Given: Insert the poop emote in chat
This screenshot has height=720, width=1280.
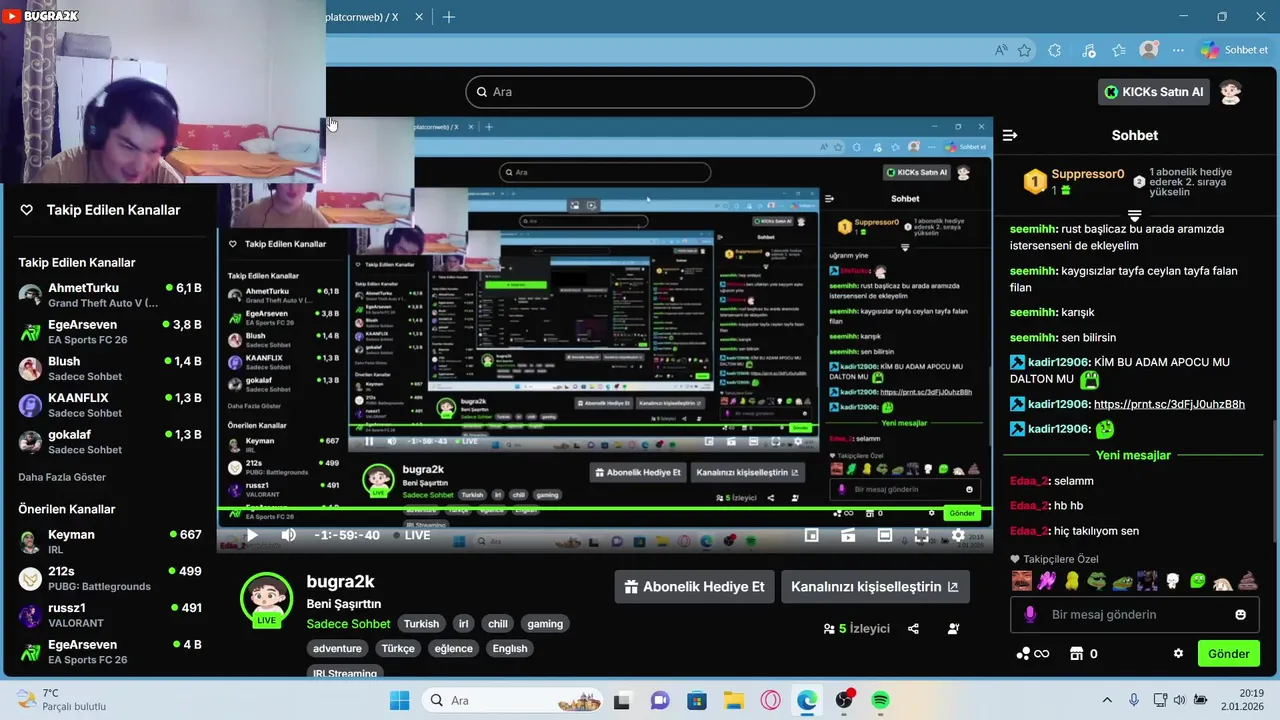Looking at the screenshot, I should point(1247,581).
